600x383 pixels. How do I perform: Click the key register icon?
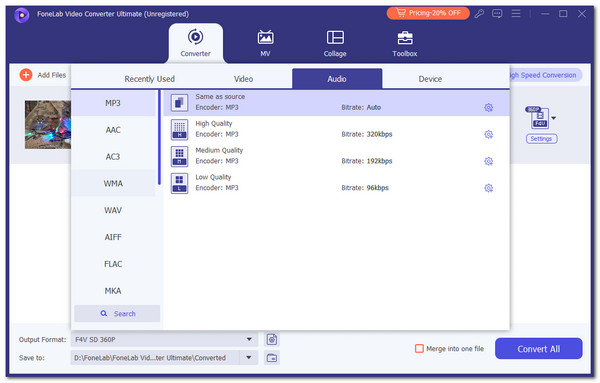click(479, 14)
